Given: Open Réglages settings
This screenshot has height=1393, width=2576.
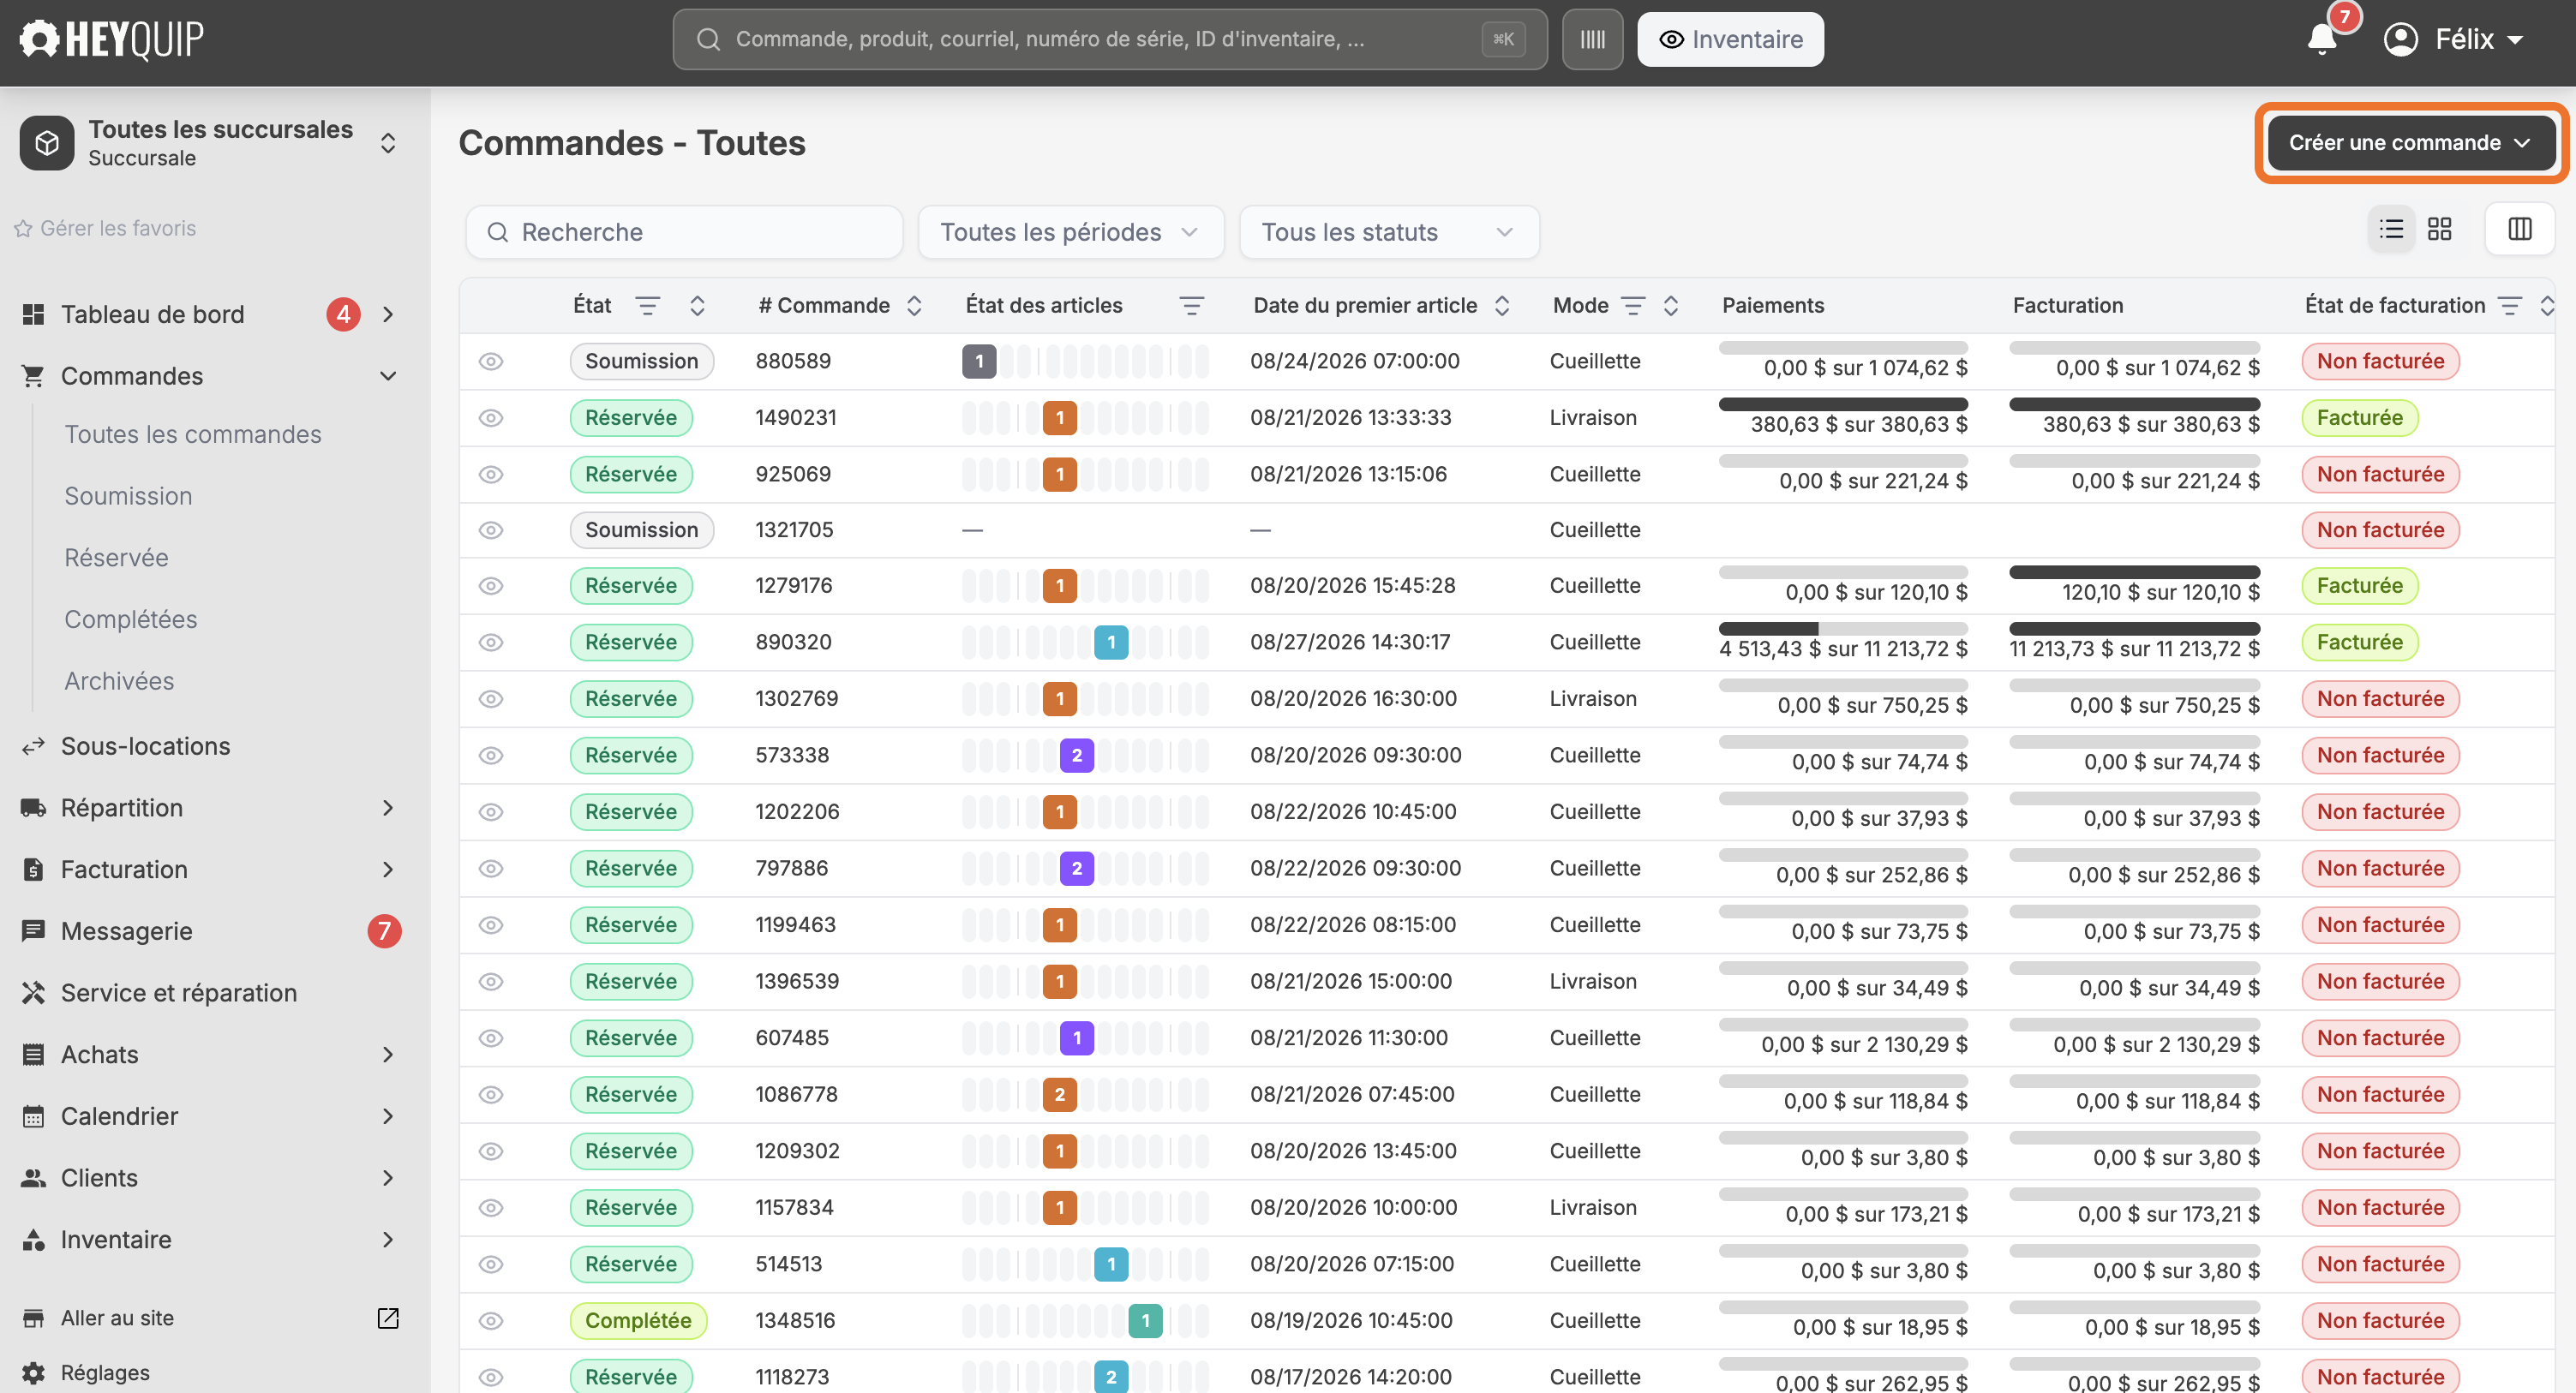Looking at the screenshot, I should (105, 1372).
